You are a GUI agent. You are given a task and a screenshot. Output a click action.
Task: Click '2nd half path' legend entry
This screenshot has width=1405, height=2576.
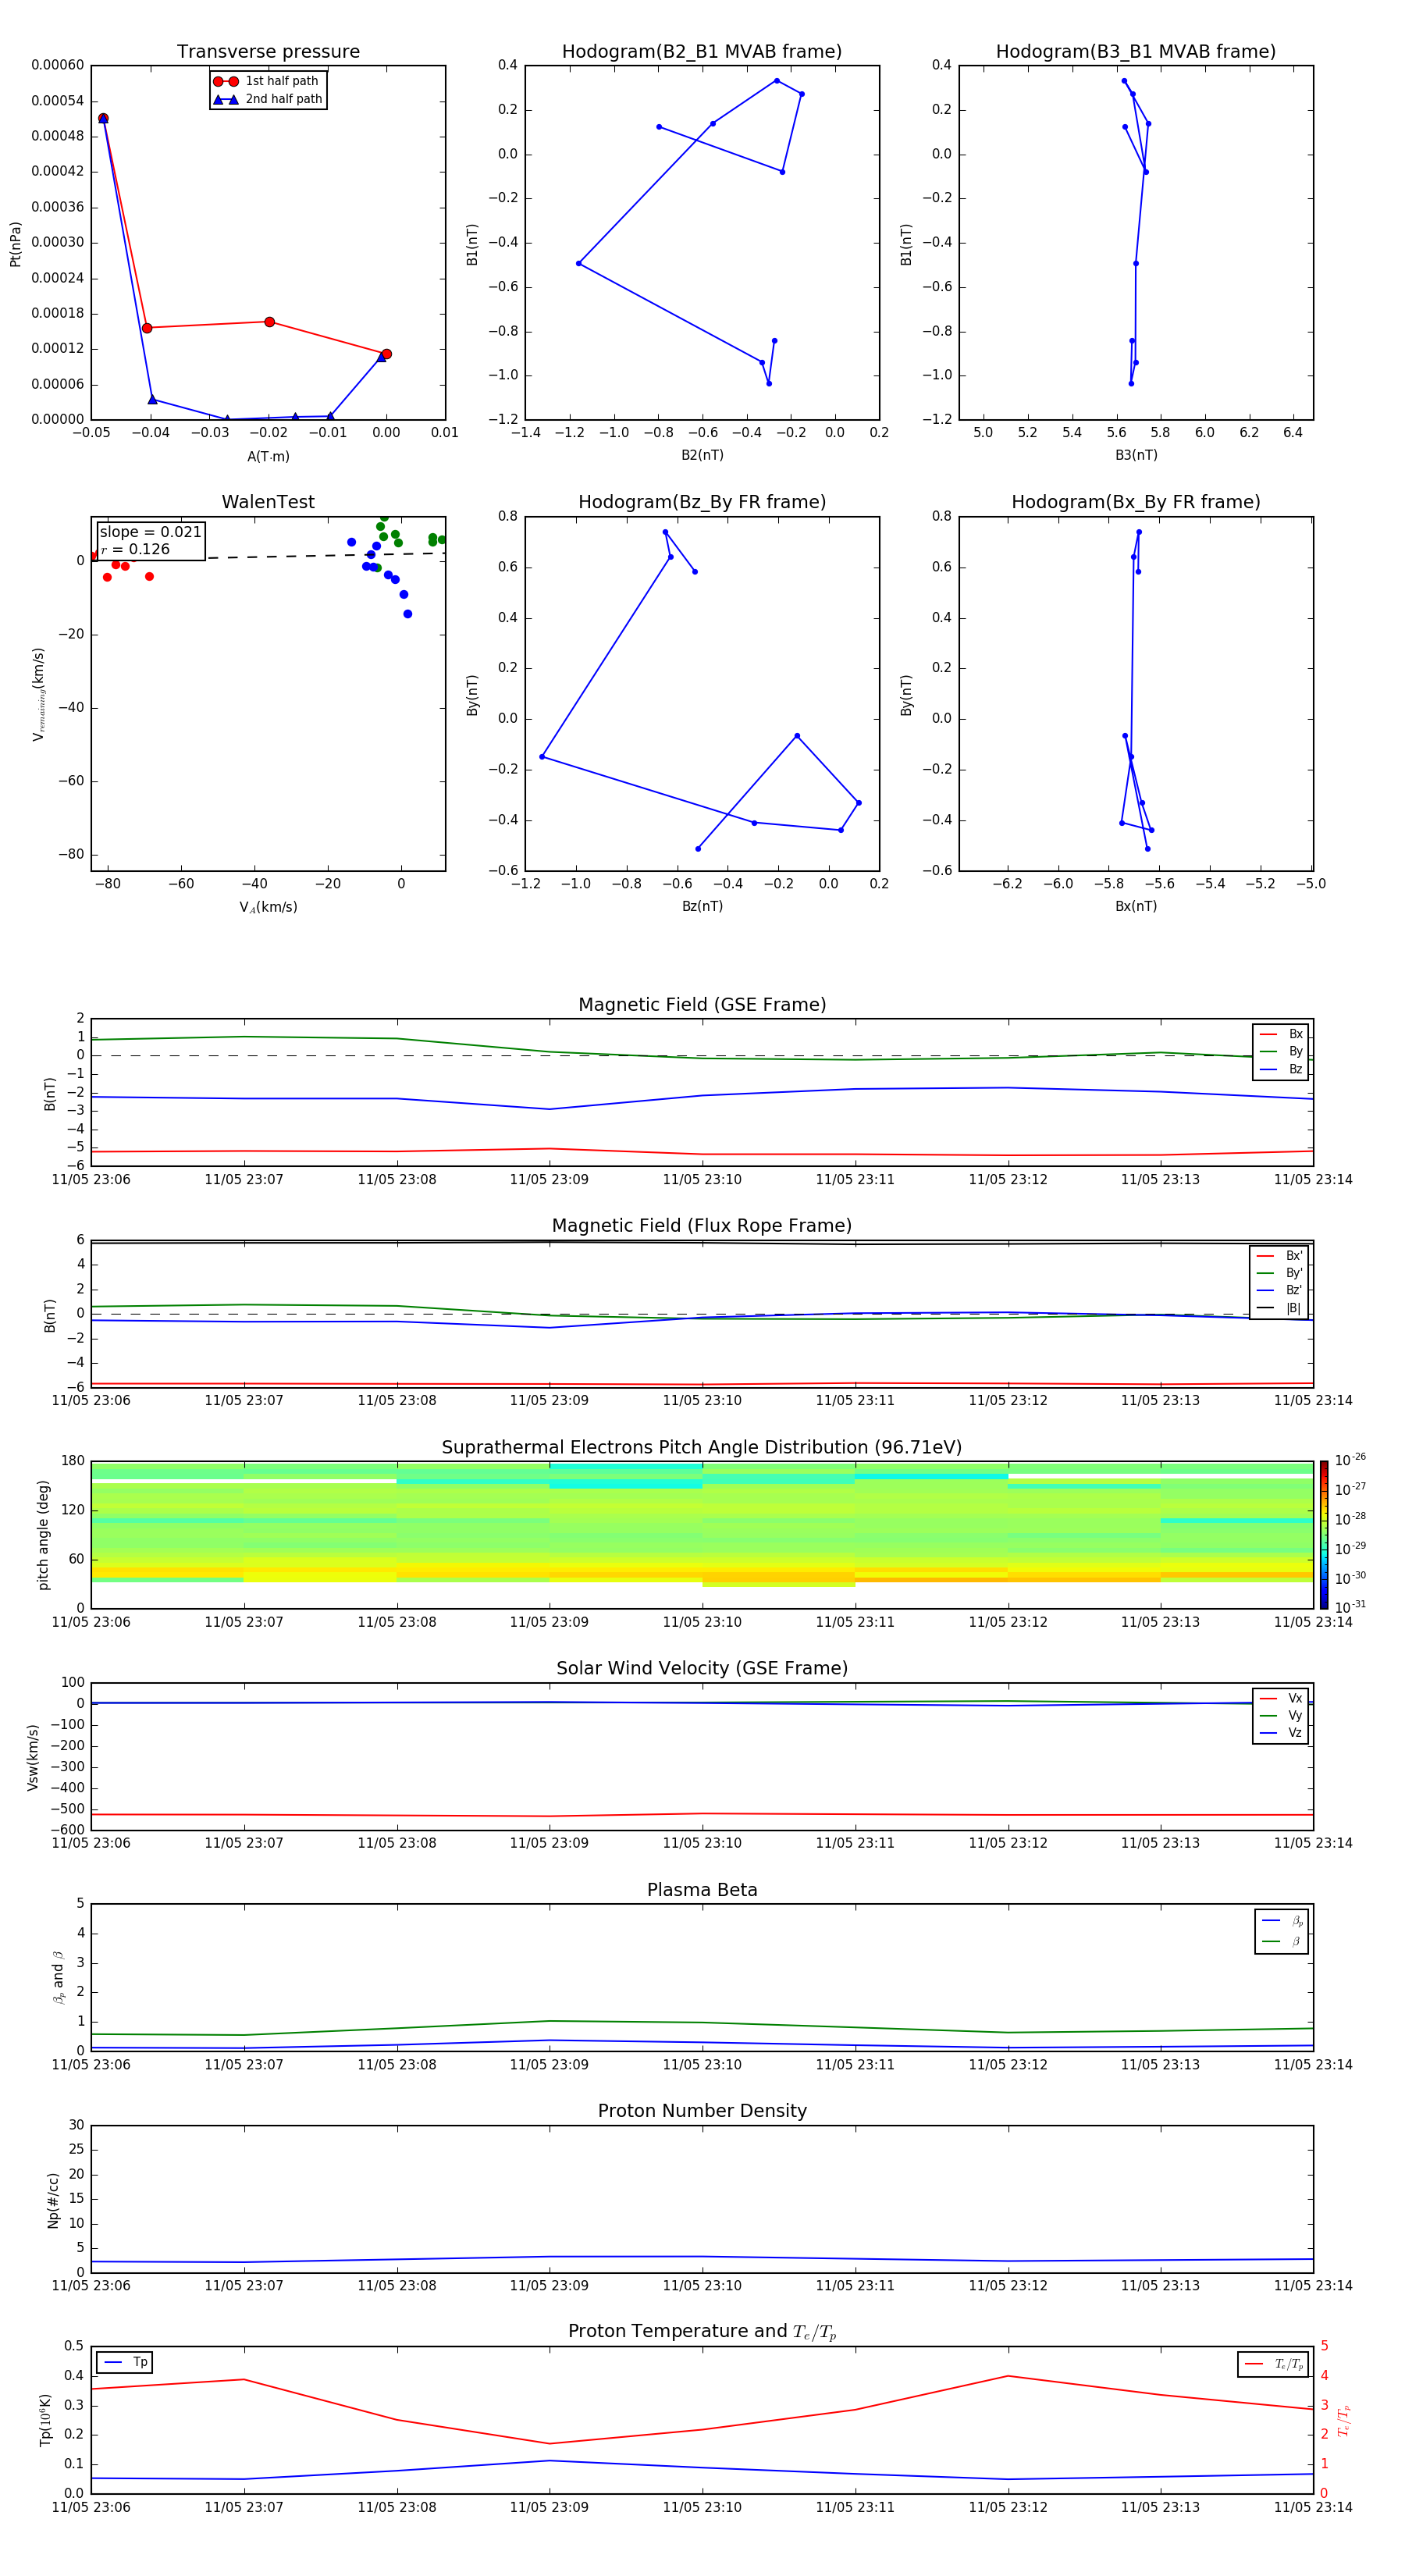point(268,99)
